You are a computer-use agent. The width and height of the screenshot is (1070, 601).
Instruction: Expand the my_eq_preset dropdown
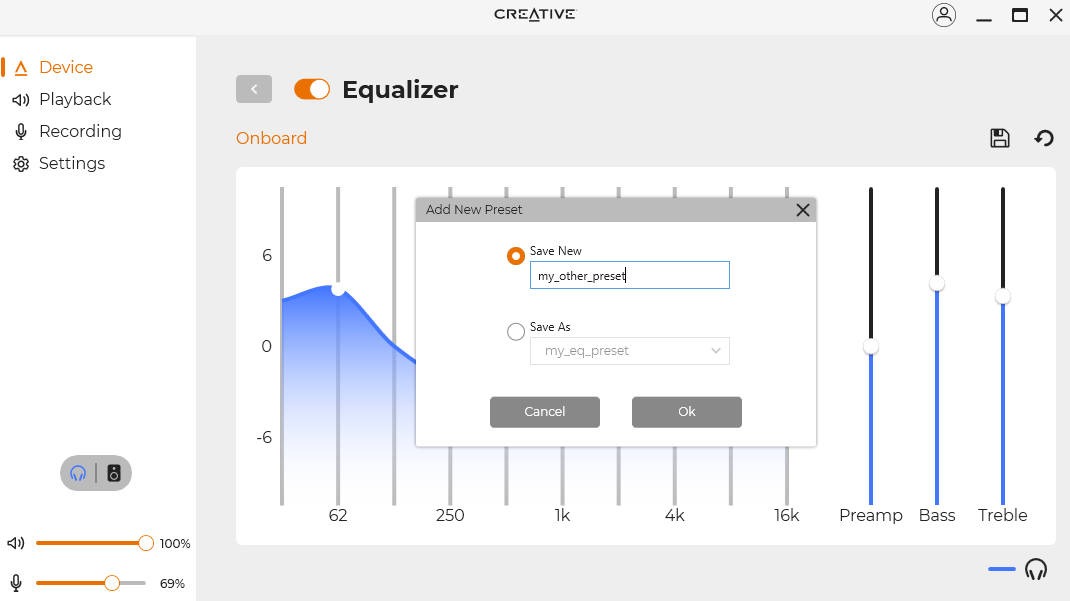(x=716, y=351)
